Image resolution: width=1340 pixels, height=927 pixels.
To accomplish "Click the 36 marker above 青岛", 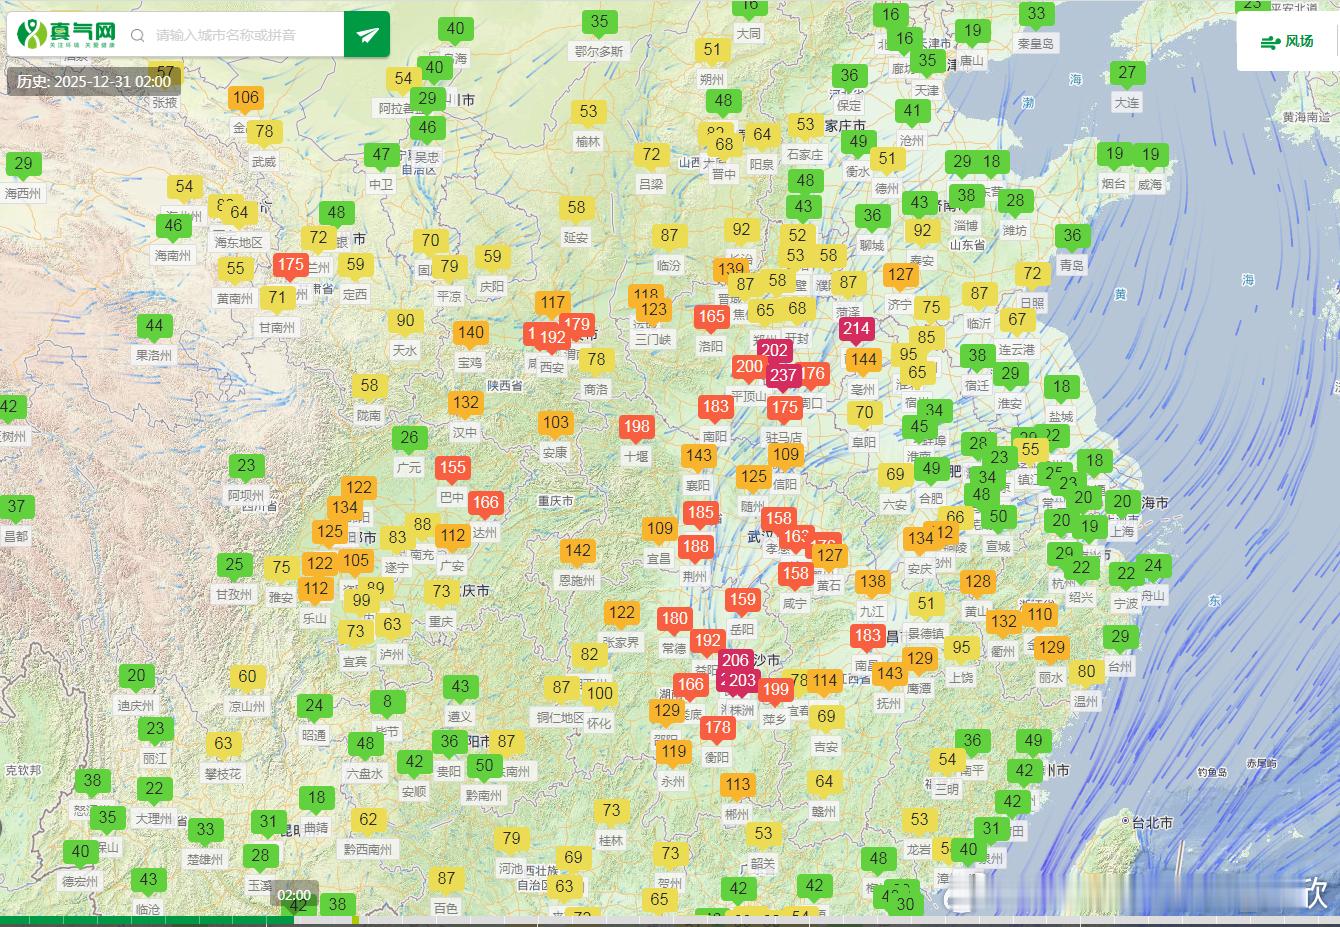I will [1072, 238].
